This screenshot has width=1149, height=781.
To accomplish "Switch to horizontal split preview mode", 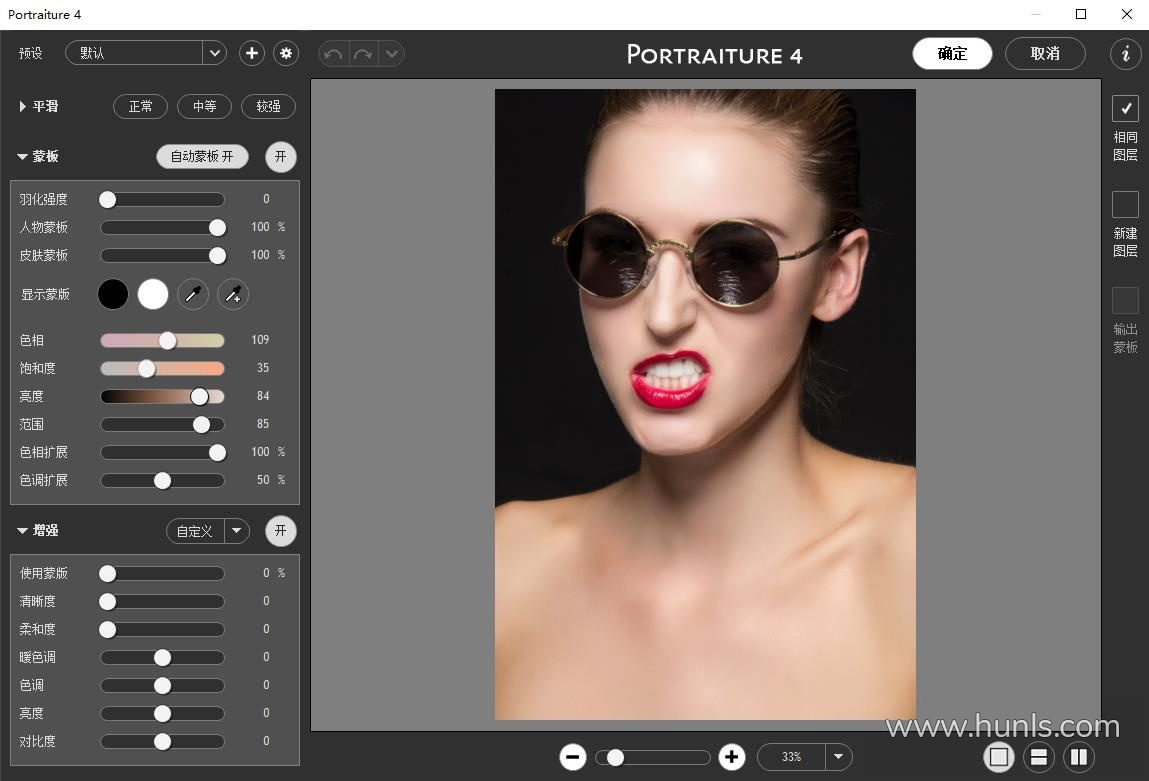I will 1039,757.
